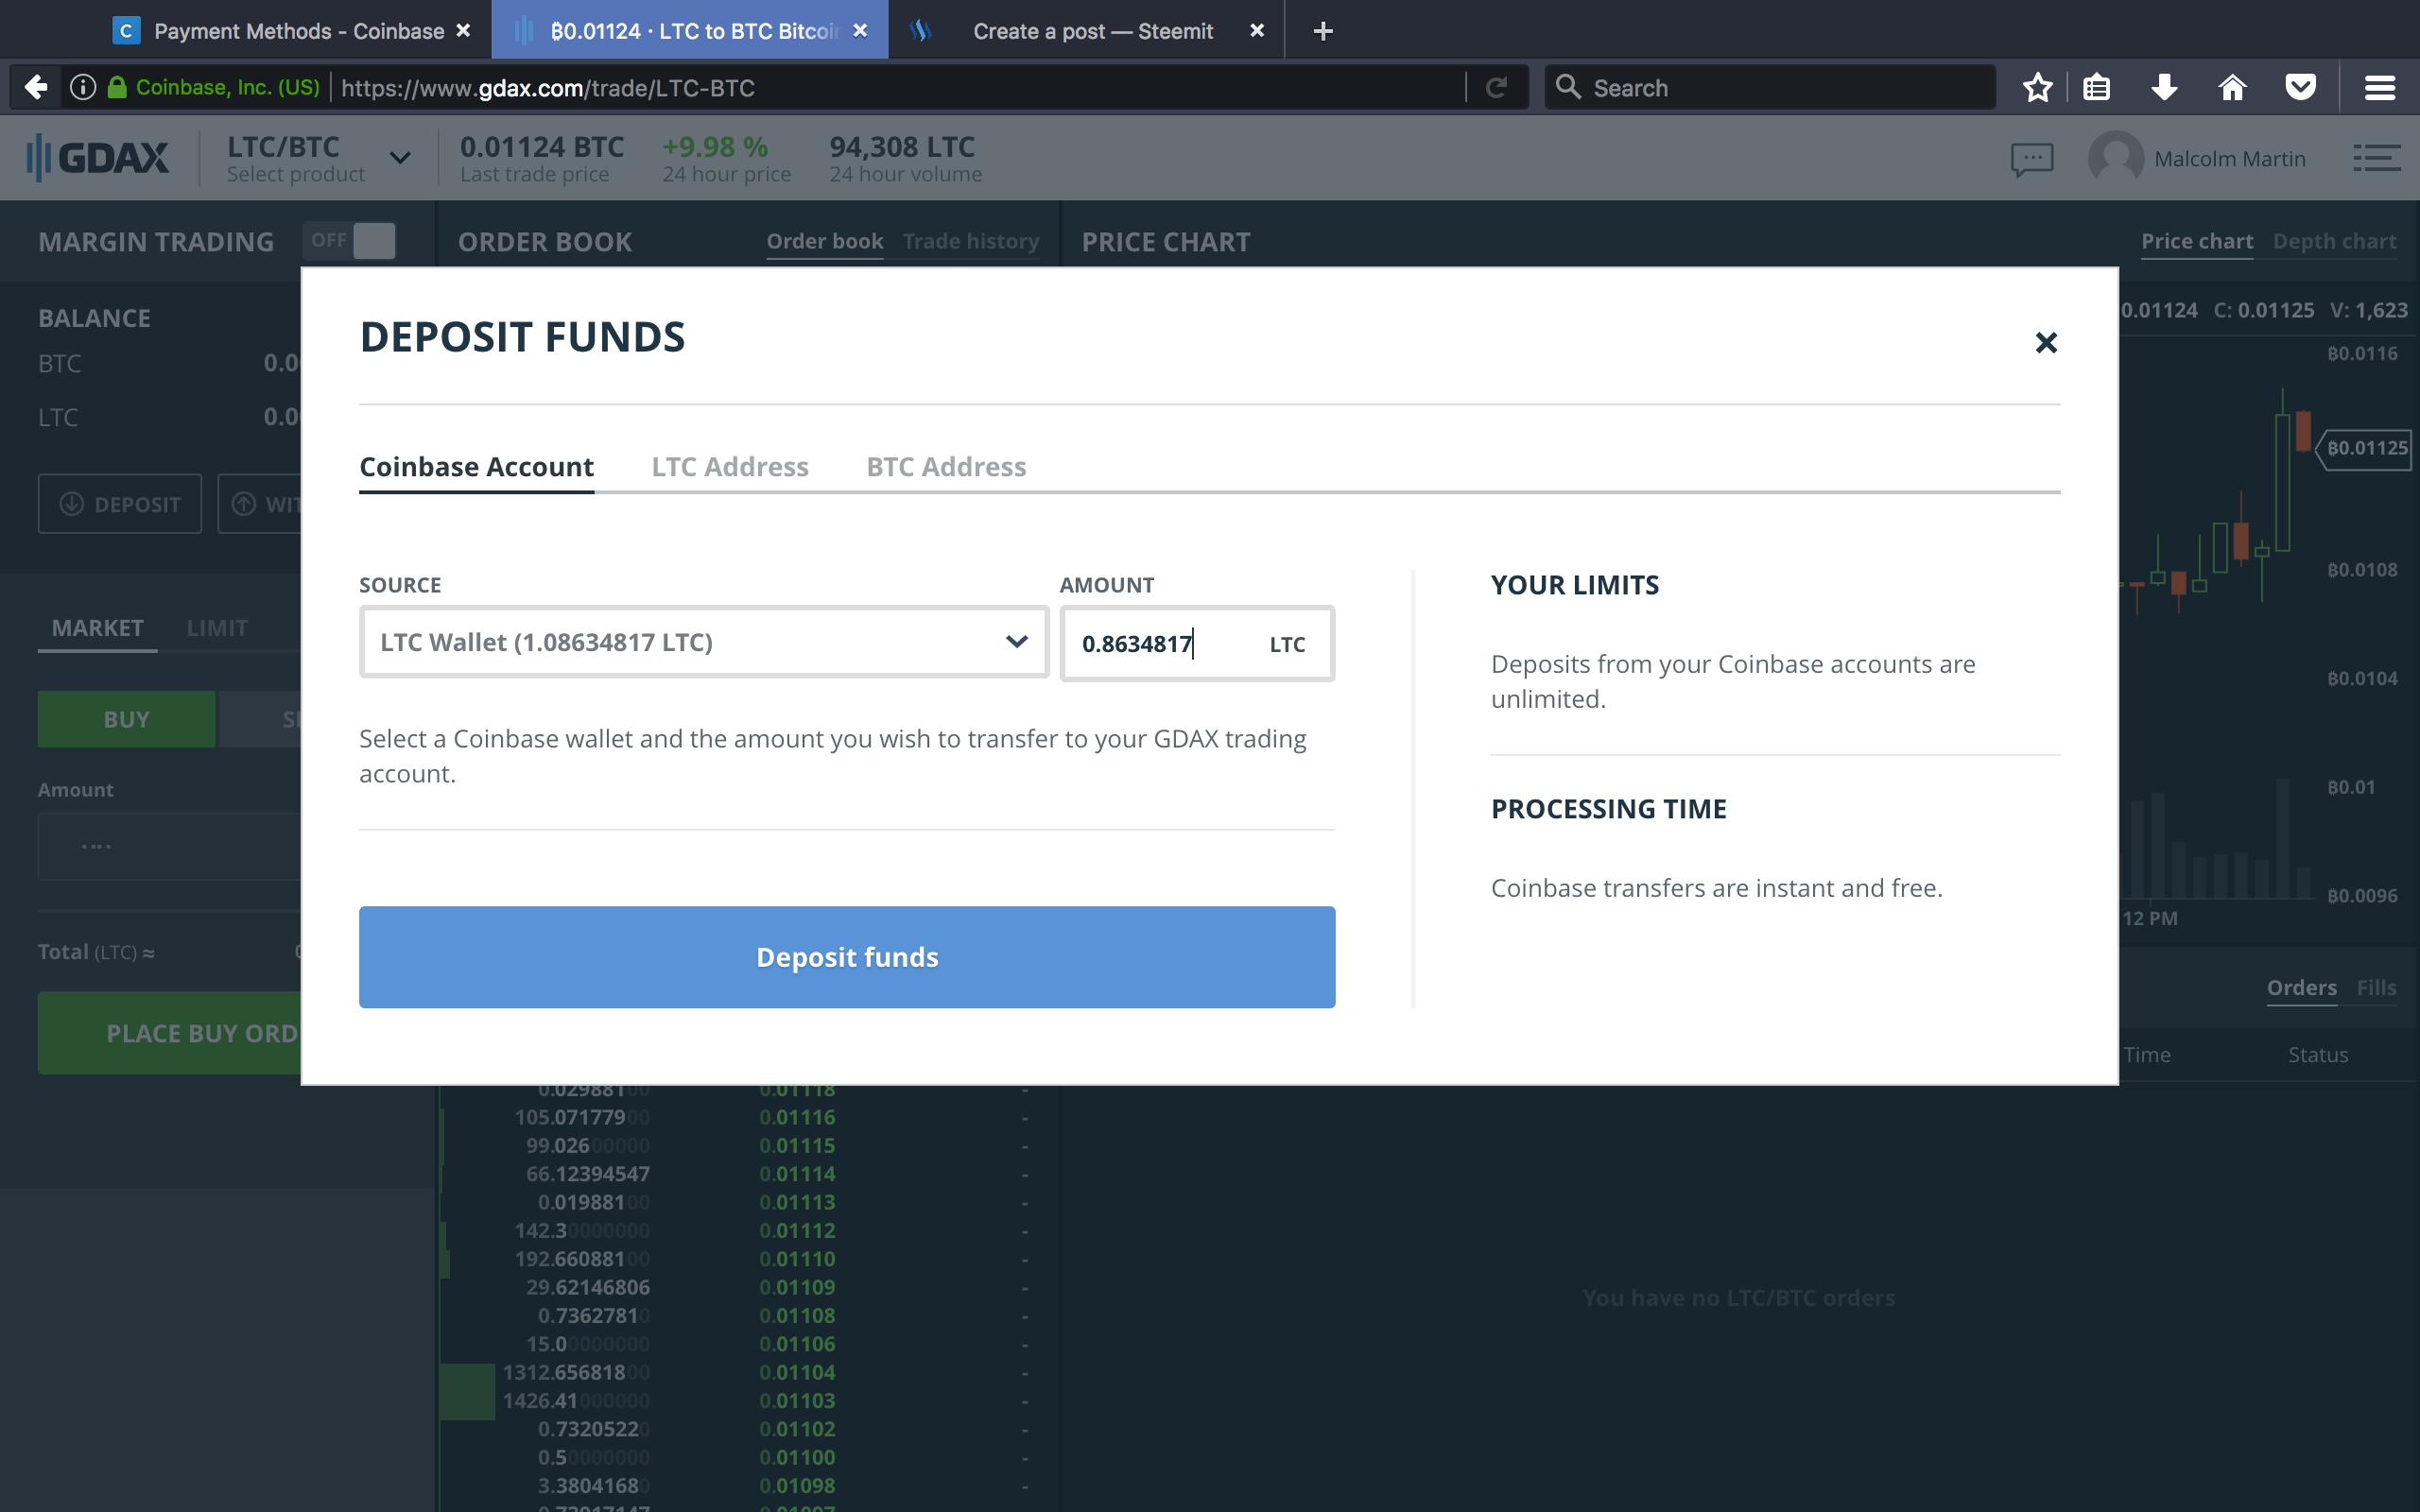Image resolution: width=2420 pixels, height=1512 pixels.
Task: Go to the browser home icon
Action: [2232, 88]
